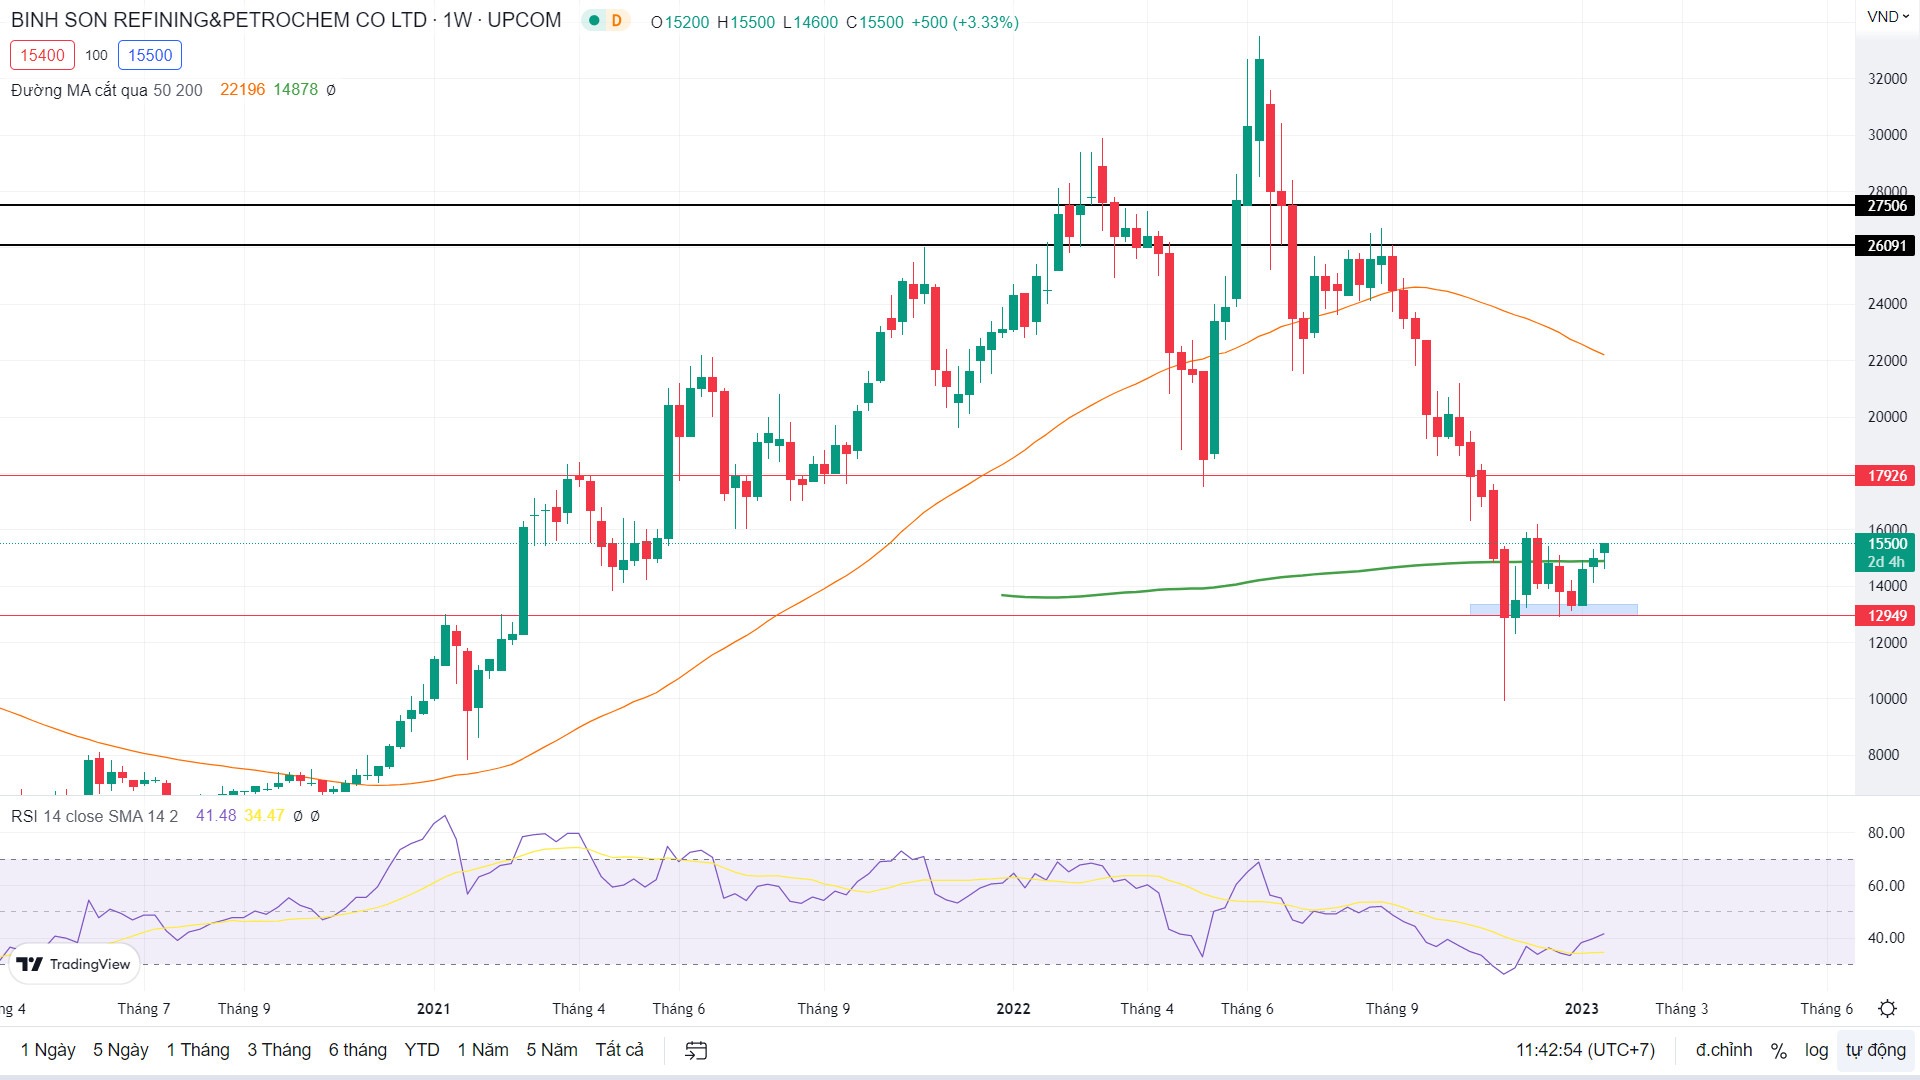This screenshot has width=1920, height=1080.
Task: Select the 26091 horizontal line price label
Action: coord(1886,246)
